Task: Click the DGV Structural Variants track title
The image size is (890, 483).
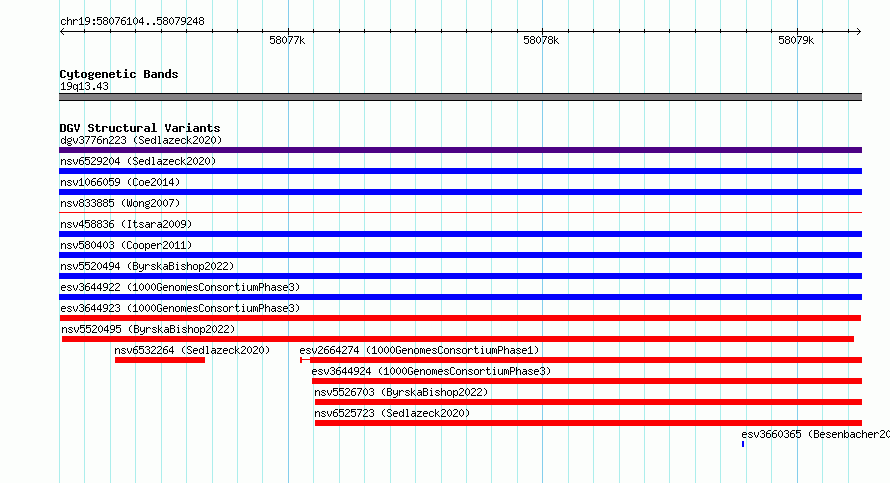Action: click(x=140, y=128)
